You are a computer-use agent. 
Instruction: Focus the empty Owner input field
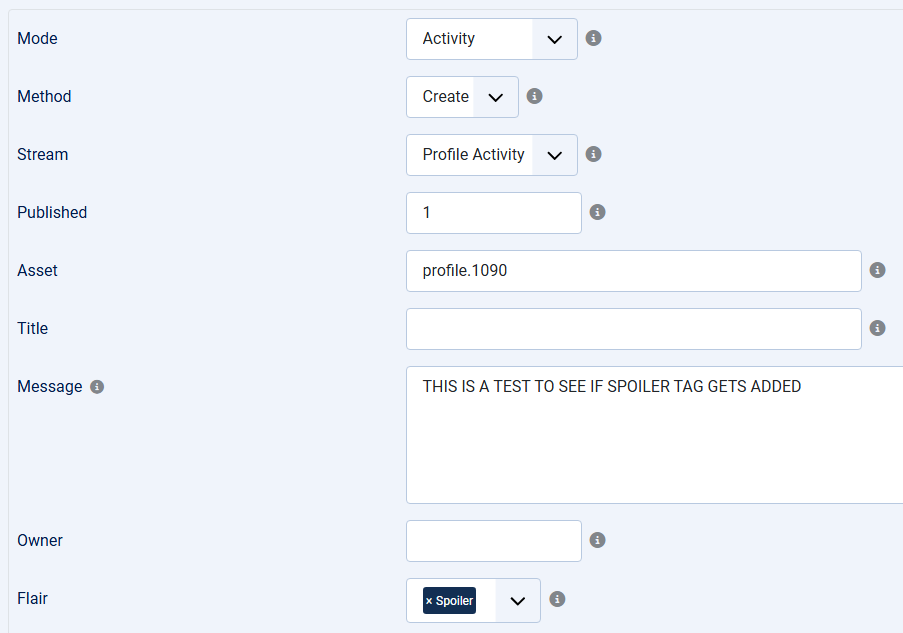coord(493,541)
